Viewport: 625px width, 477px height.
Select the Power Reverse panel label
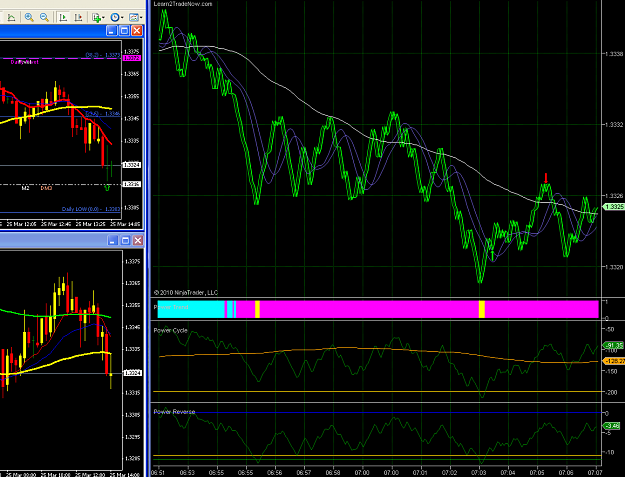click(x=174, y=412)
